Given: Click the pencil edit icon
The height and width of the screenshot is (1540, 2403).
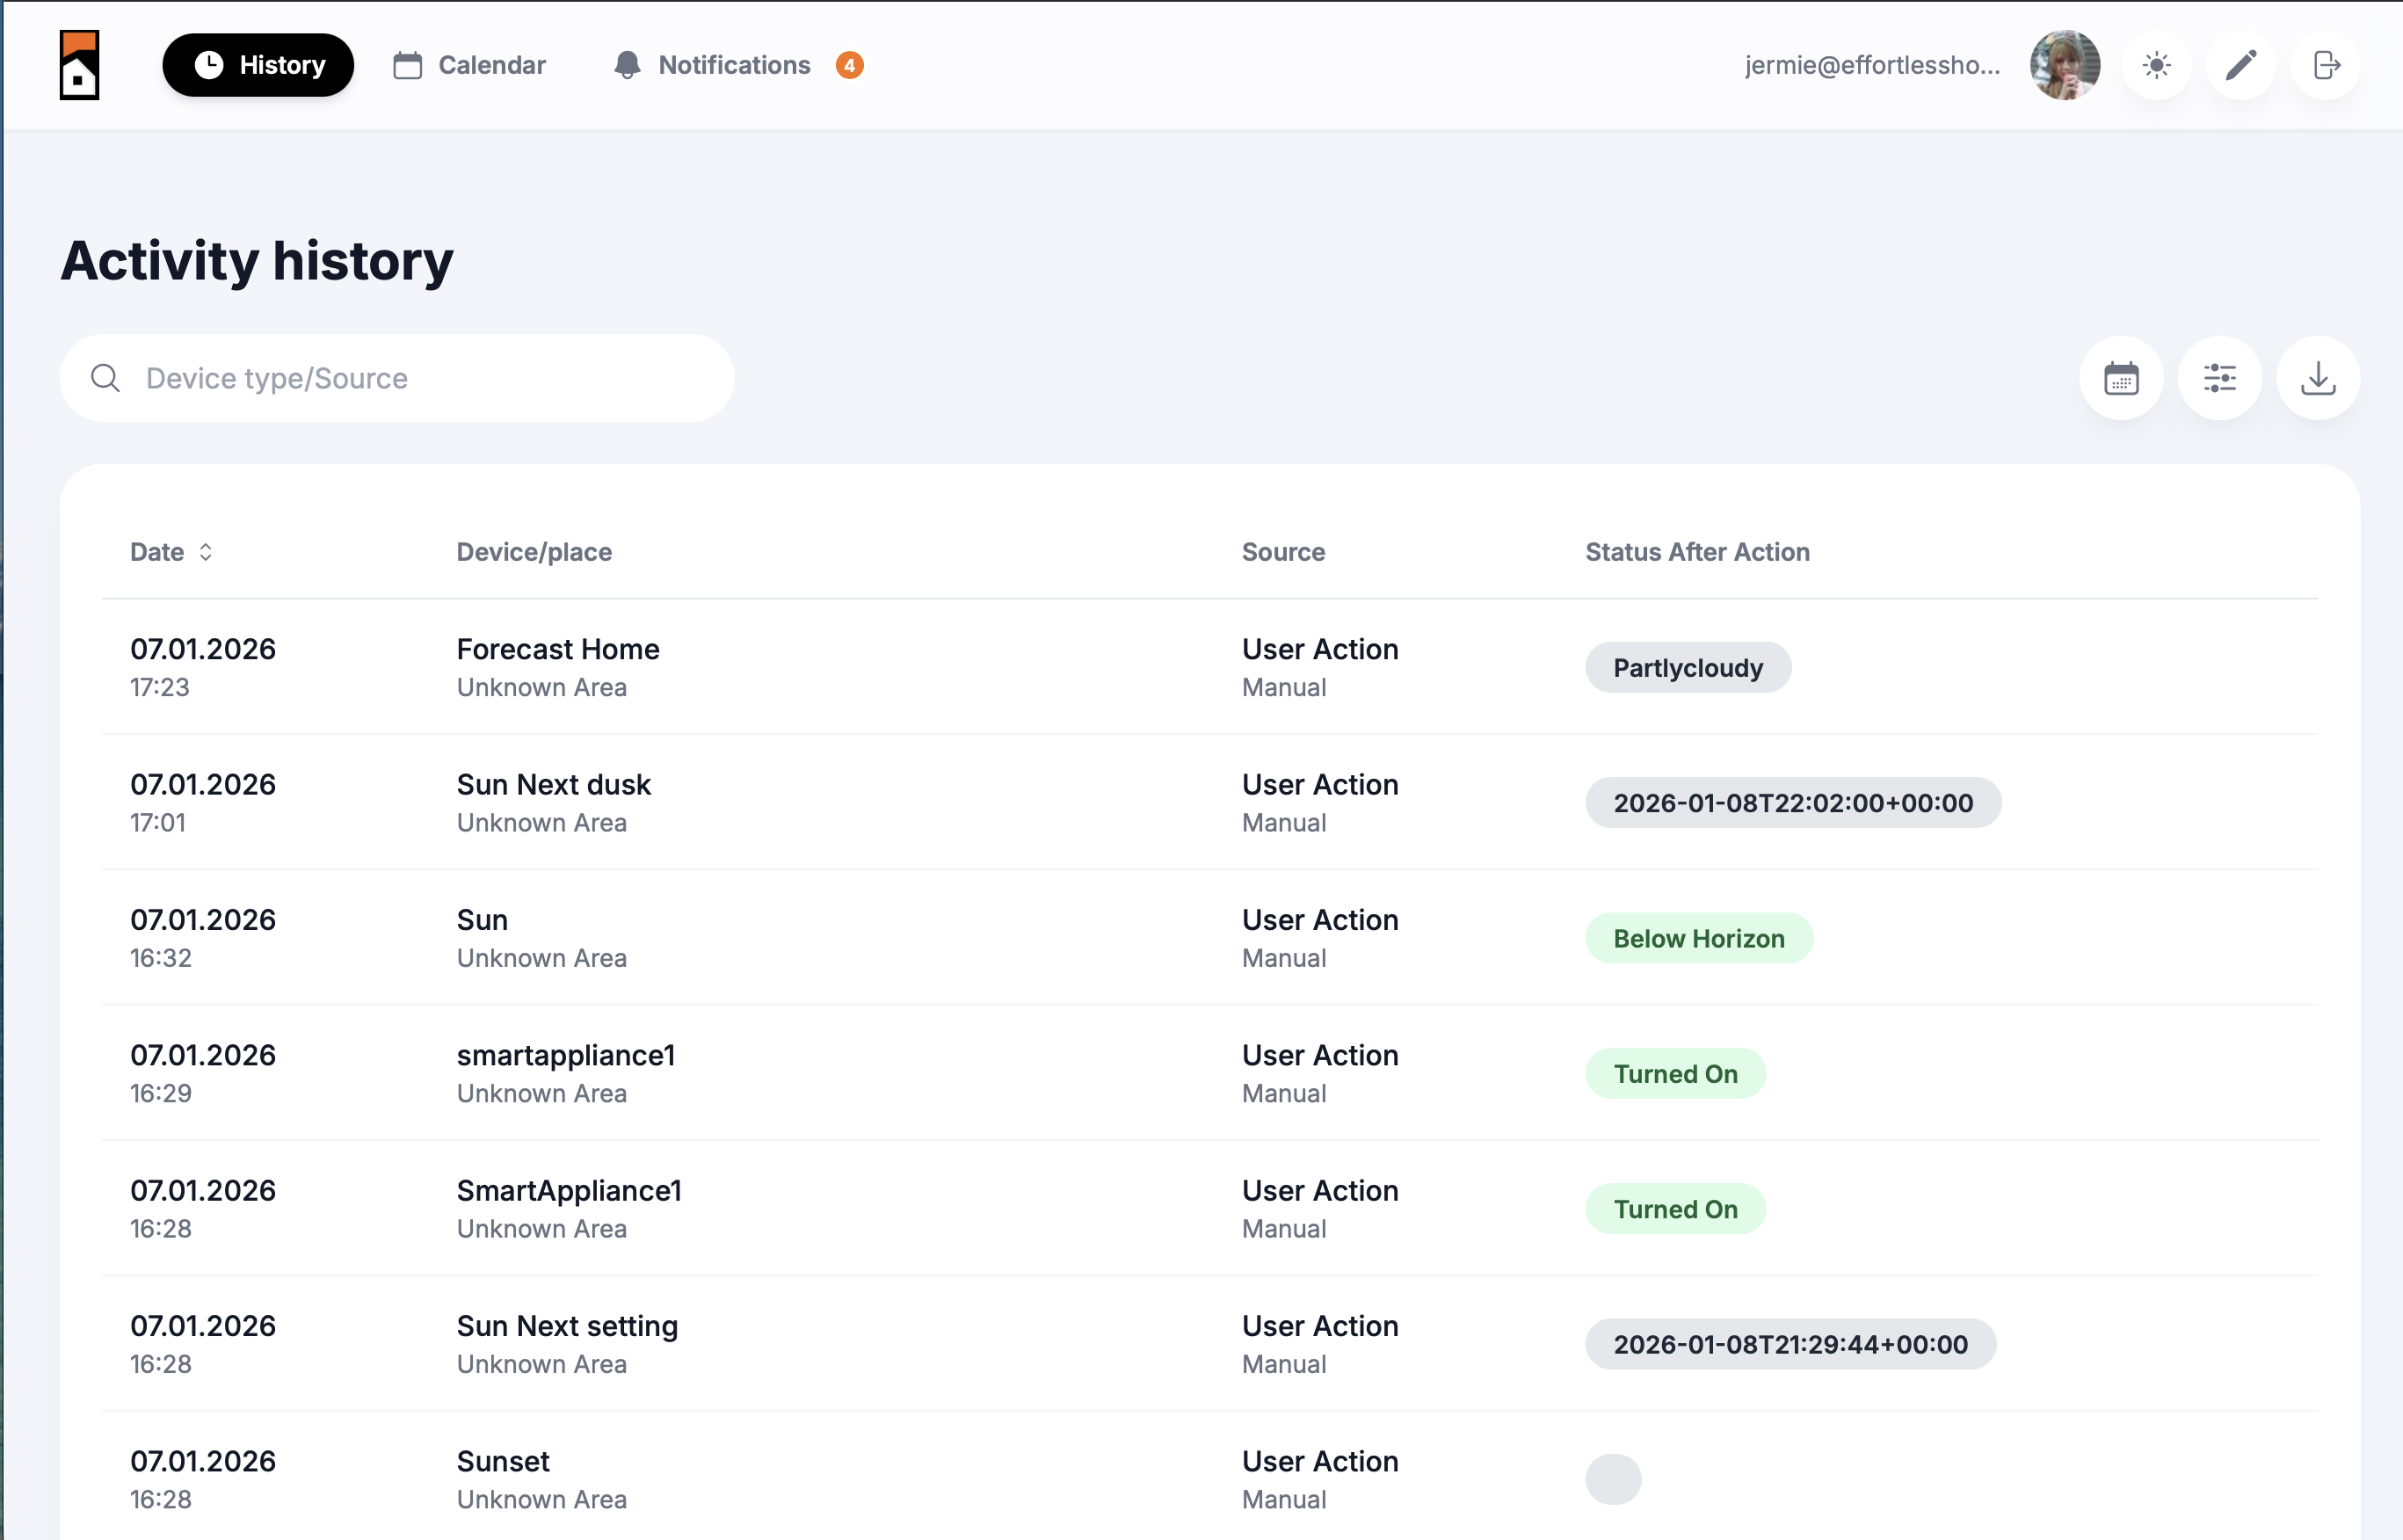Looking at the screenshot, I should click(x=2240, y=65).
